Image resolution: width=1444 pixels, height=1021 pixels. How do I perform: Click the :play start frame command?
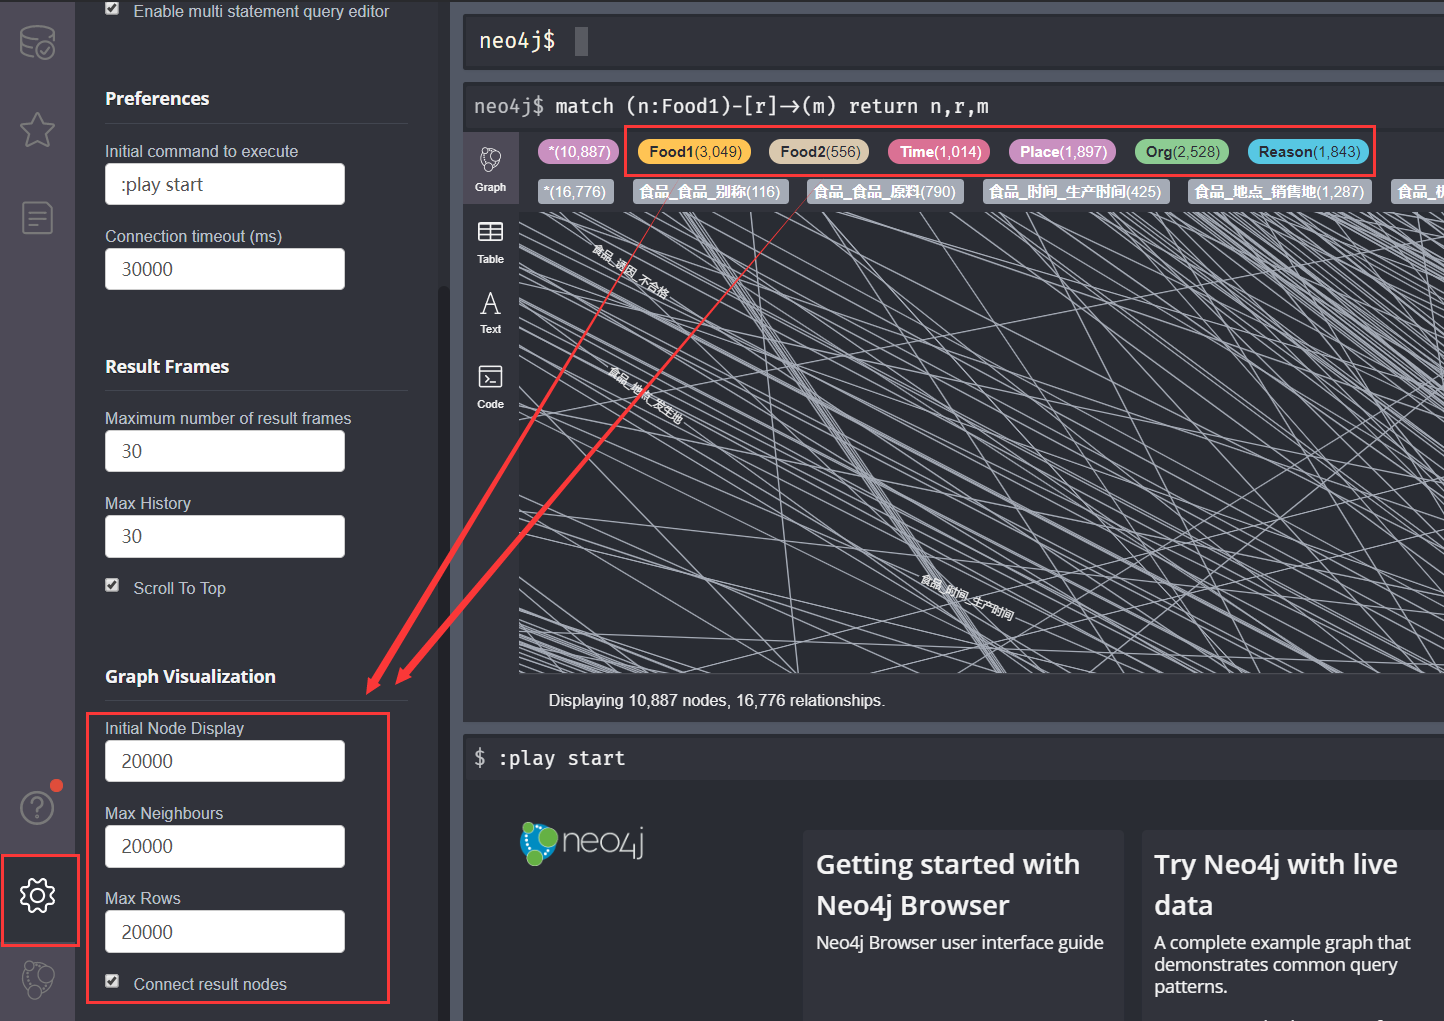tap(561, 758)
